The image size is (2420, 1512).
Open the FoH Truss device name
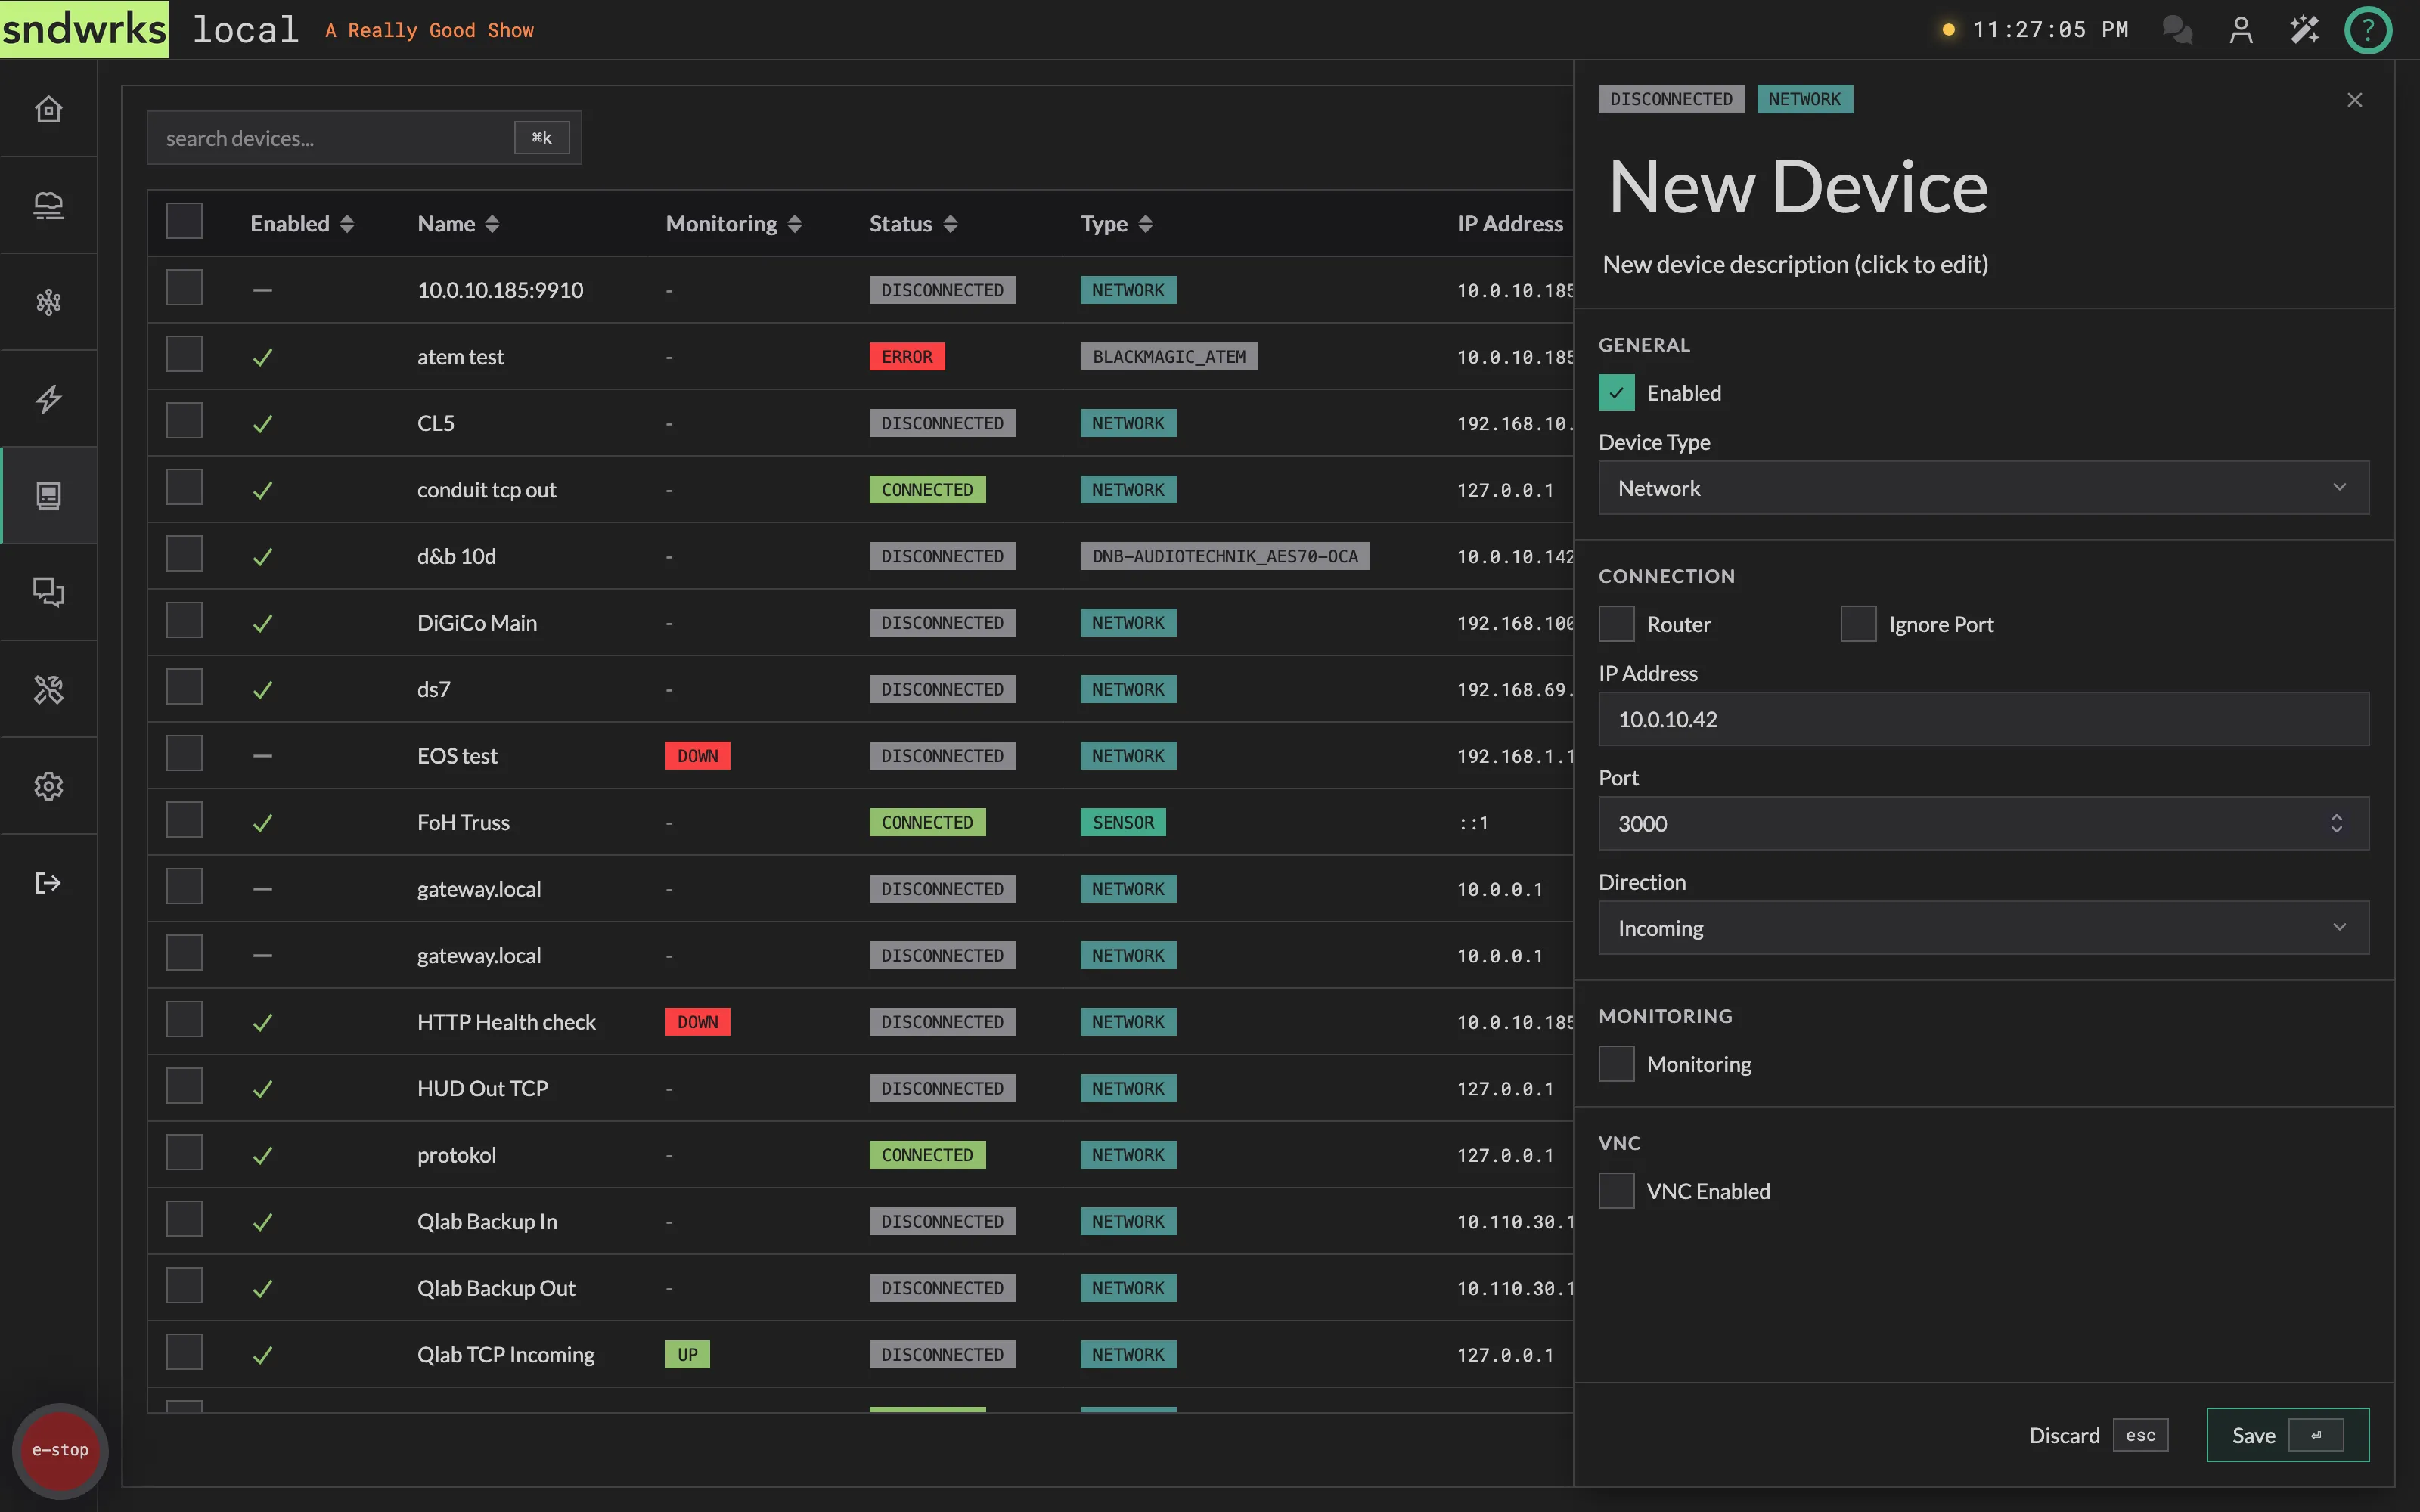(463, 822)
